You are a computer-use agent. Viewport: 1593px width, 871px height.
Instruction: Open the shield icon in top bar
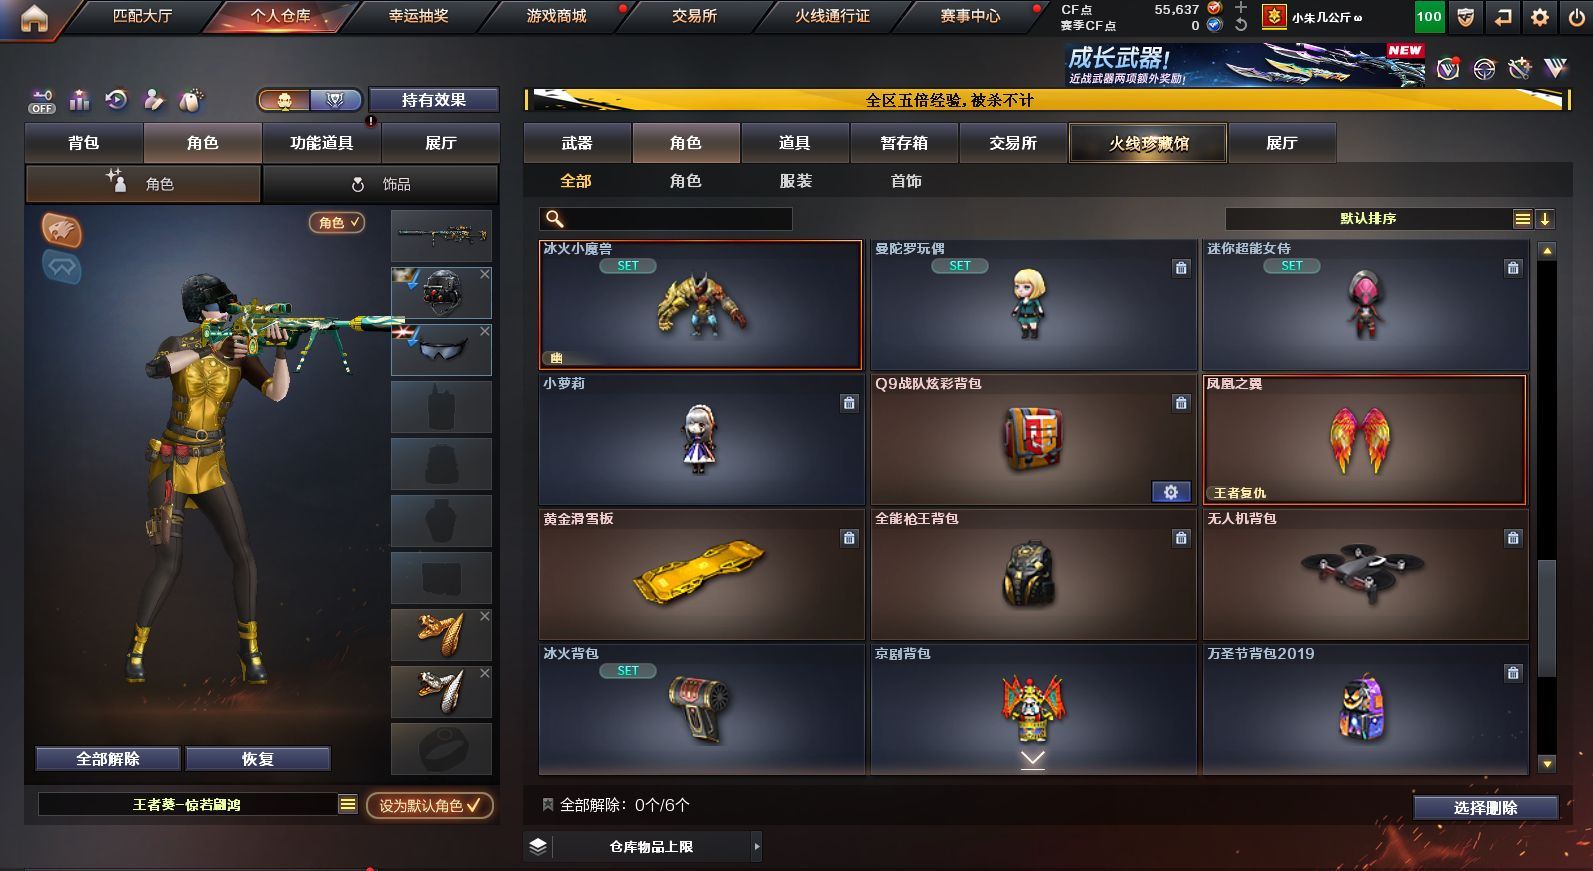[x=1466, y=17]
